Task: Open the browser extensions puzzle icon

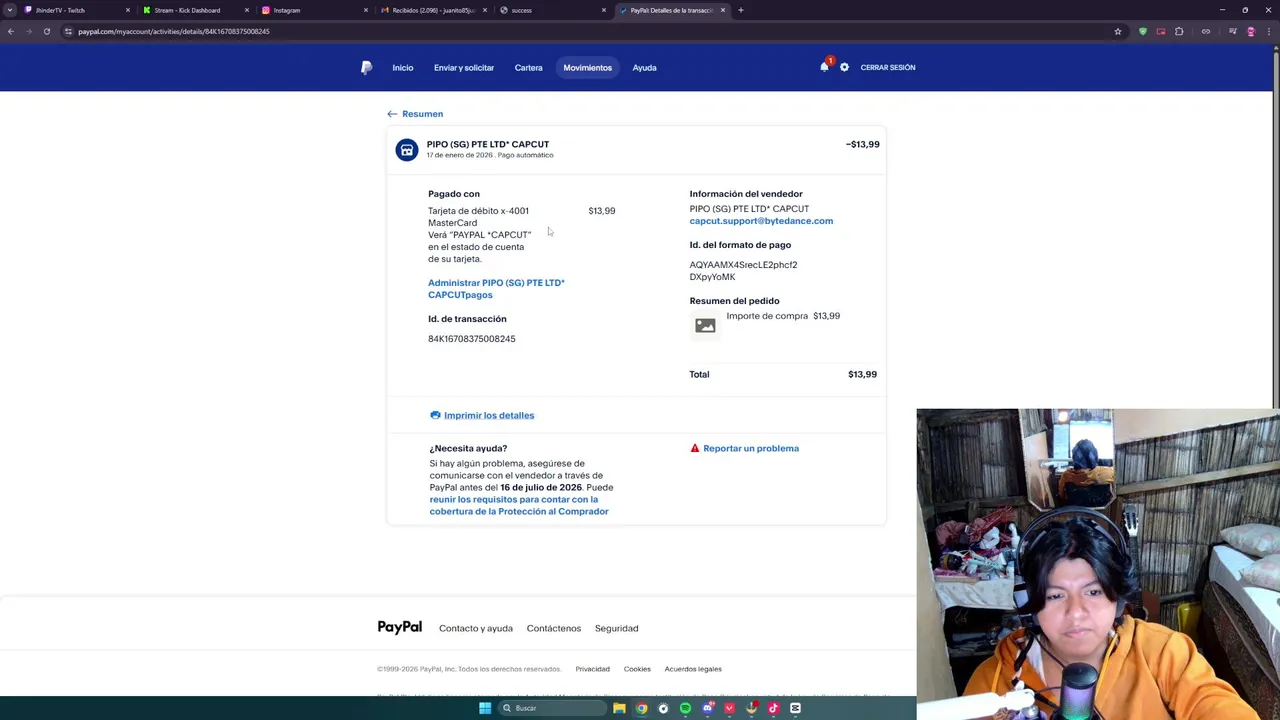Action: (1179, 31)
